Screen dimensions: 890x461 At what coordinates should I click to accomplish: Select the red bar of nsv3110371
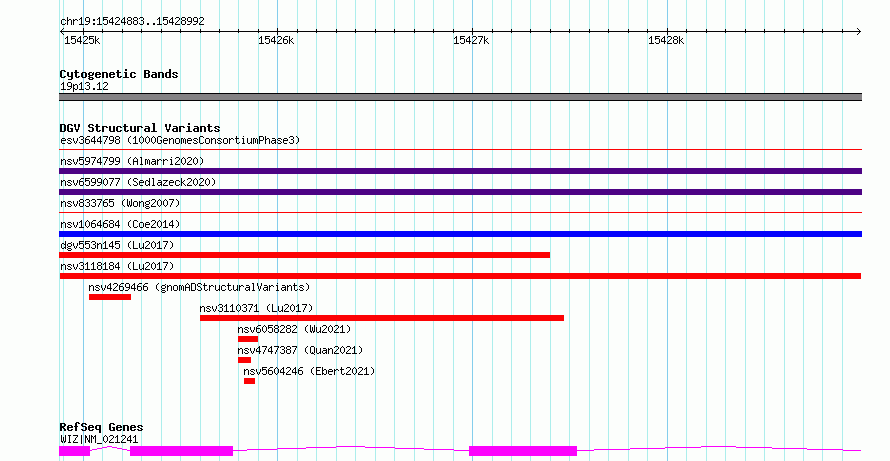click(382, 318)
